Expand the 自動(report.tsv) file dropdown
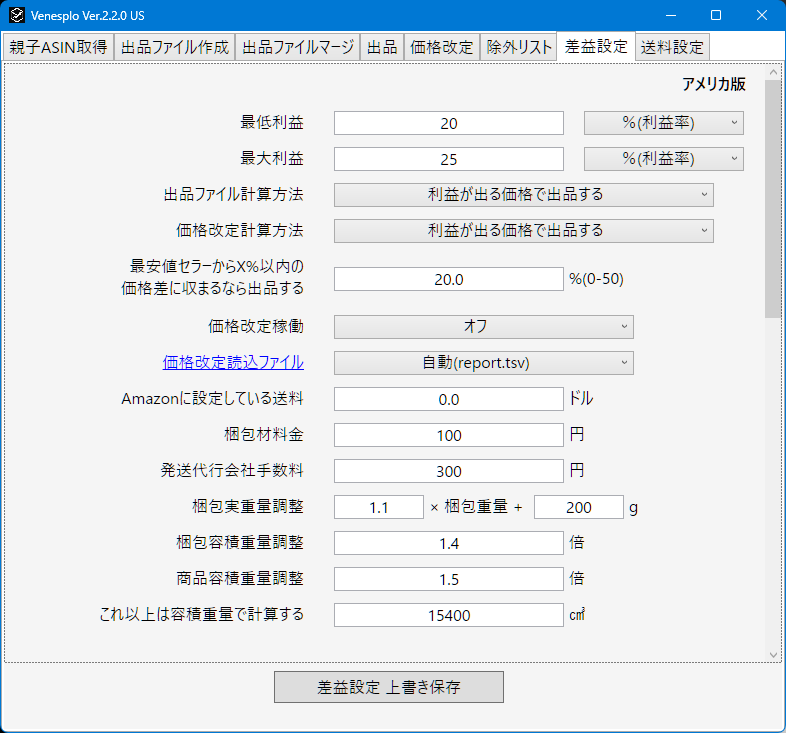Image resolution: width=786 pixels, height=733 pixels. point(483,363)
